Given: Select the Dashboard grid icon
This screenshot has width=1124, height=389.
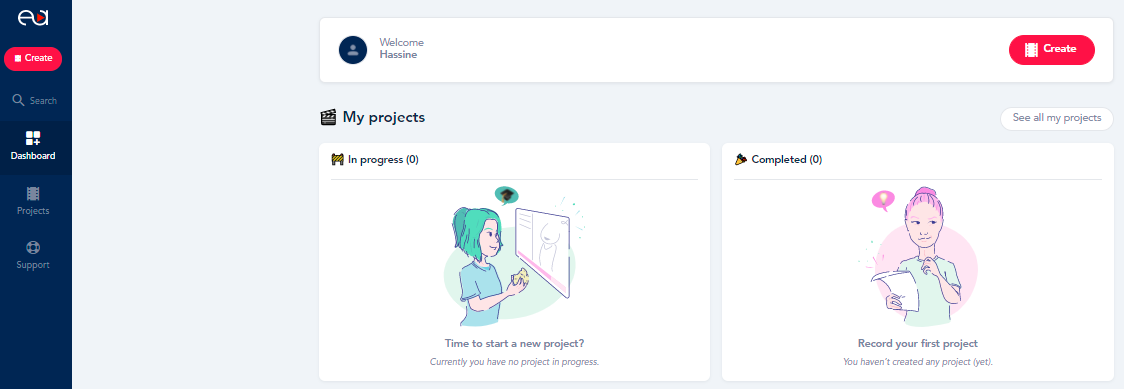Looking at the screenshot, I should point(33,138).
